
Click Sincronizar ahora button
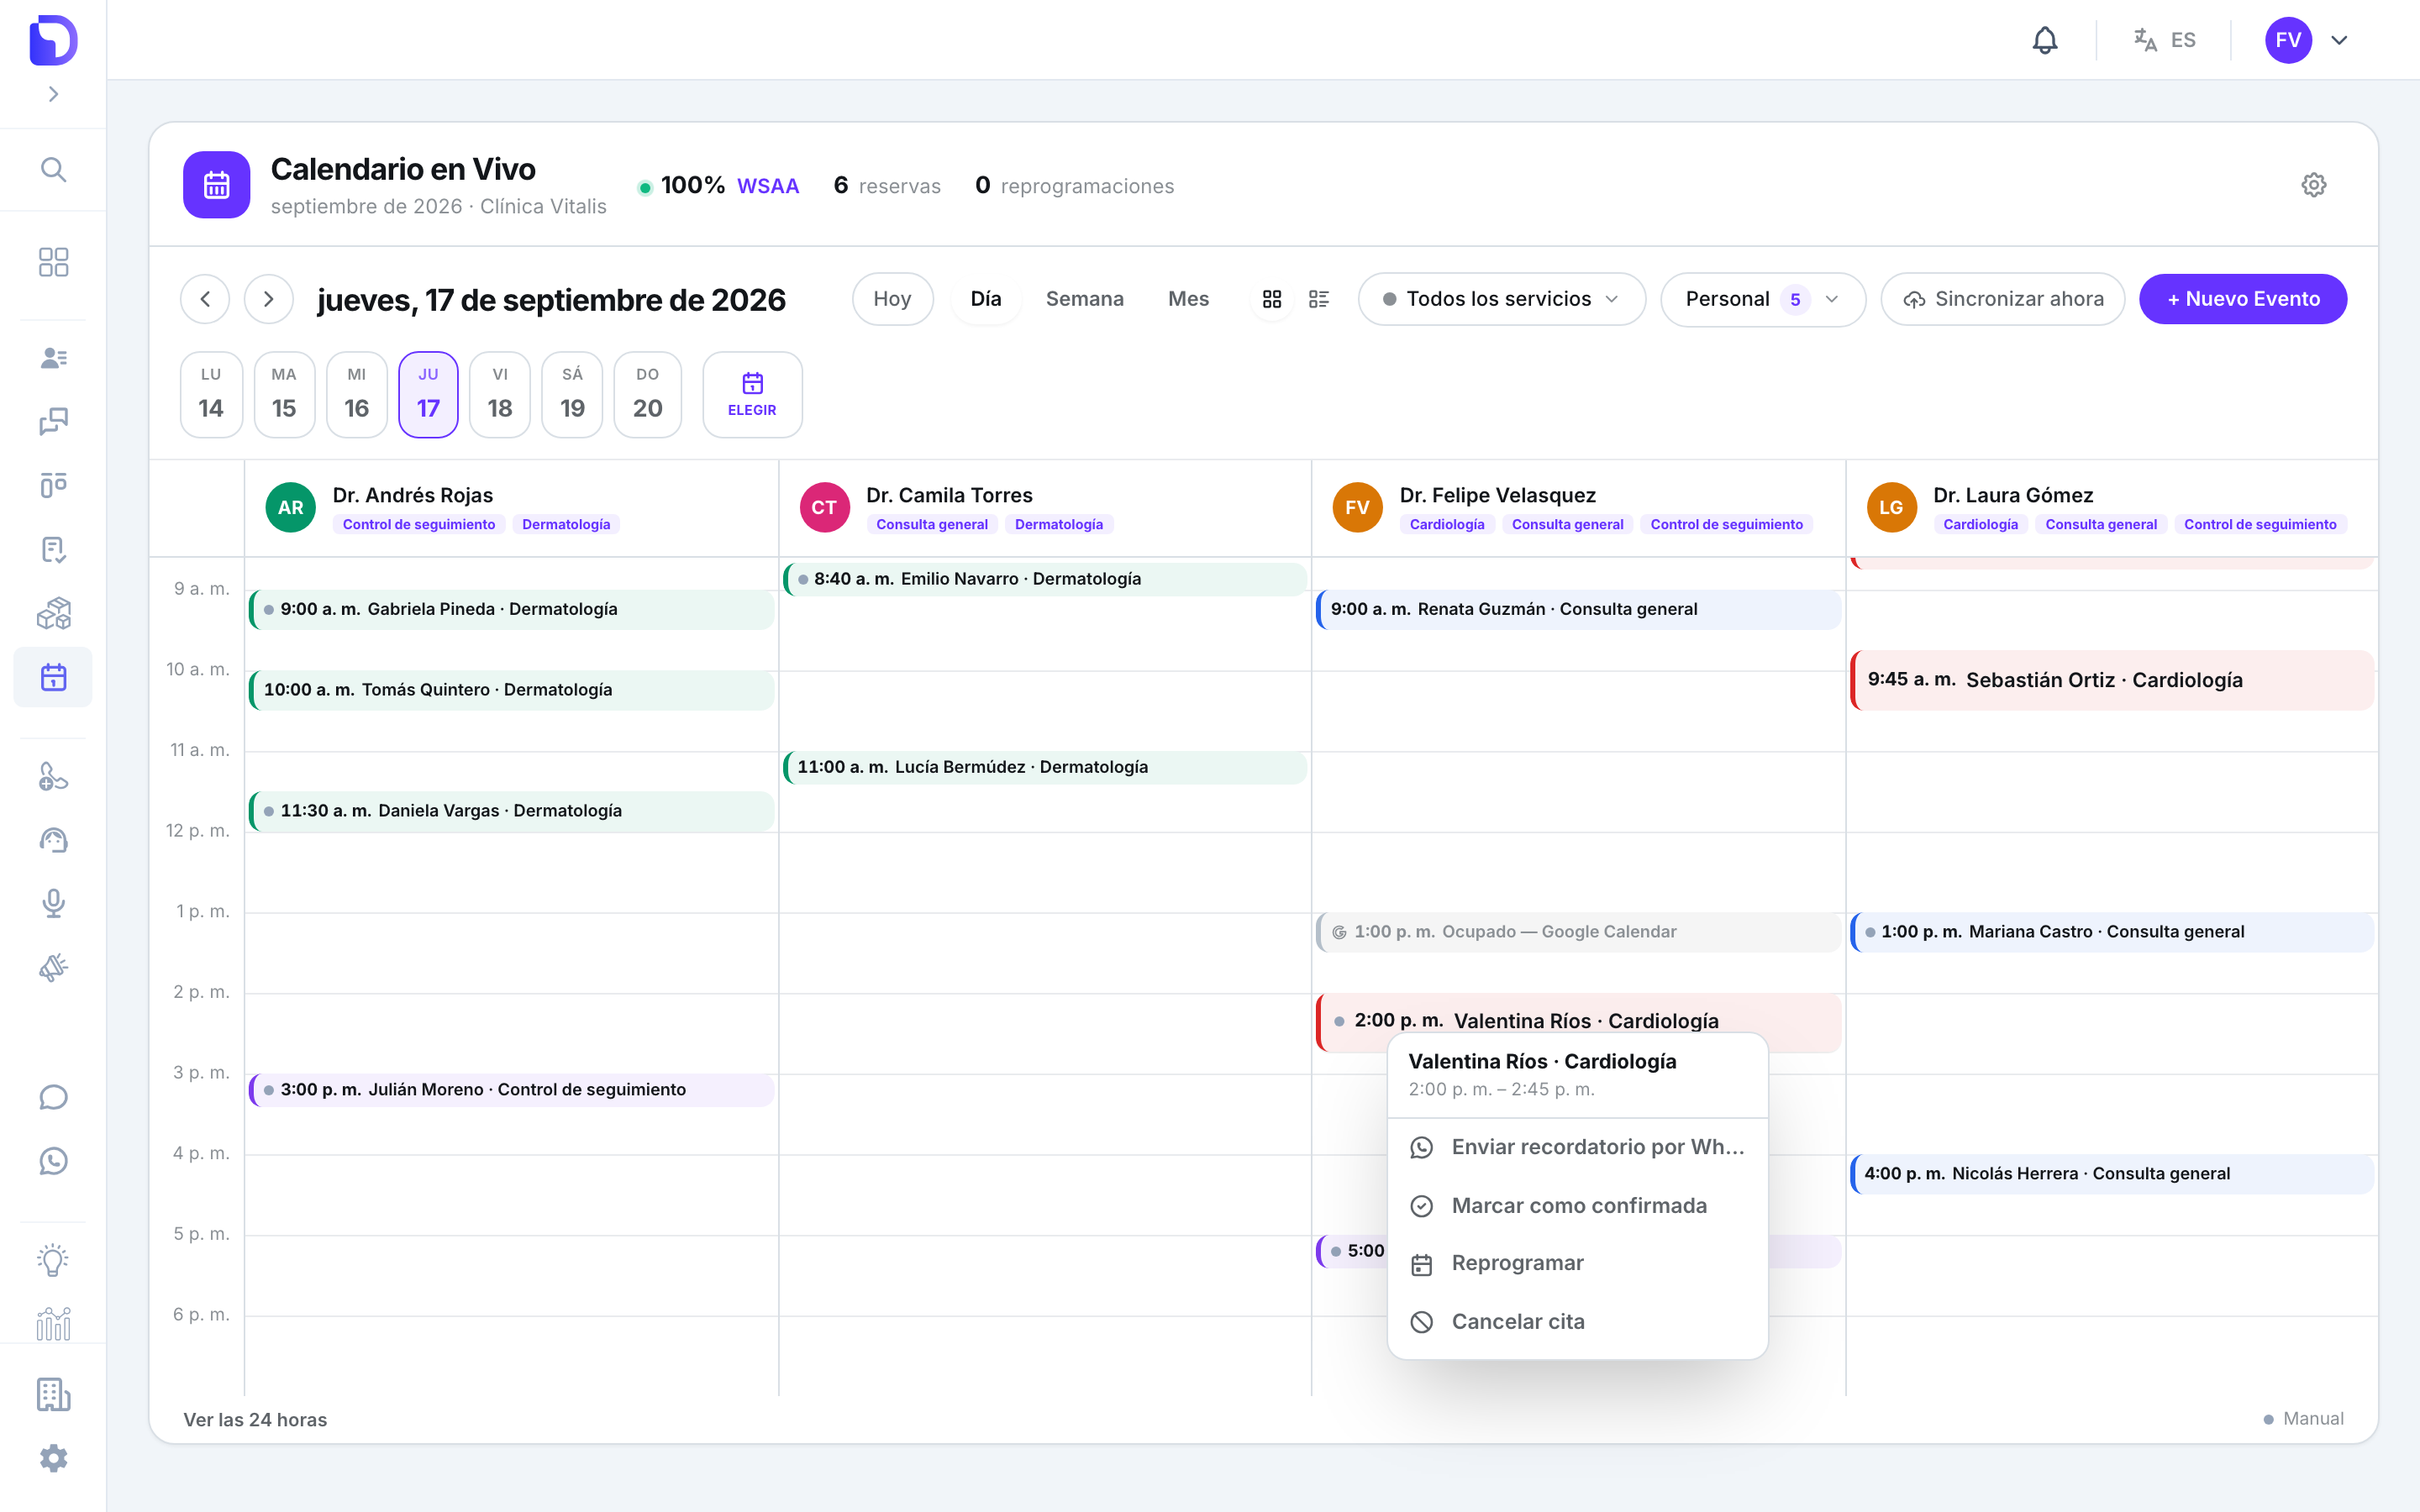pos(2003,299)
